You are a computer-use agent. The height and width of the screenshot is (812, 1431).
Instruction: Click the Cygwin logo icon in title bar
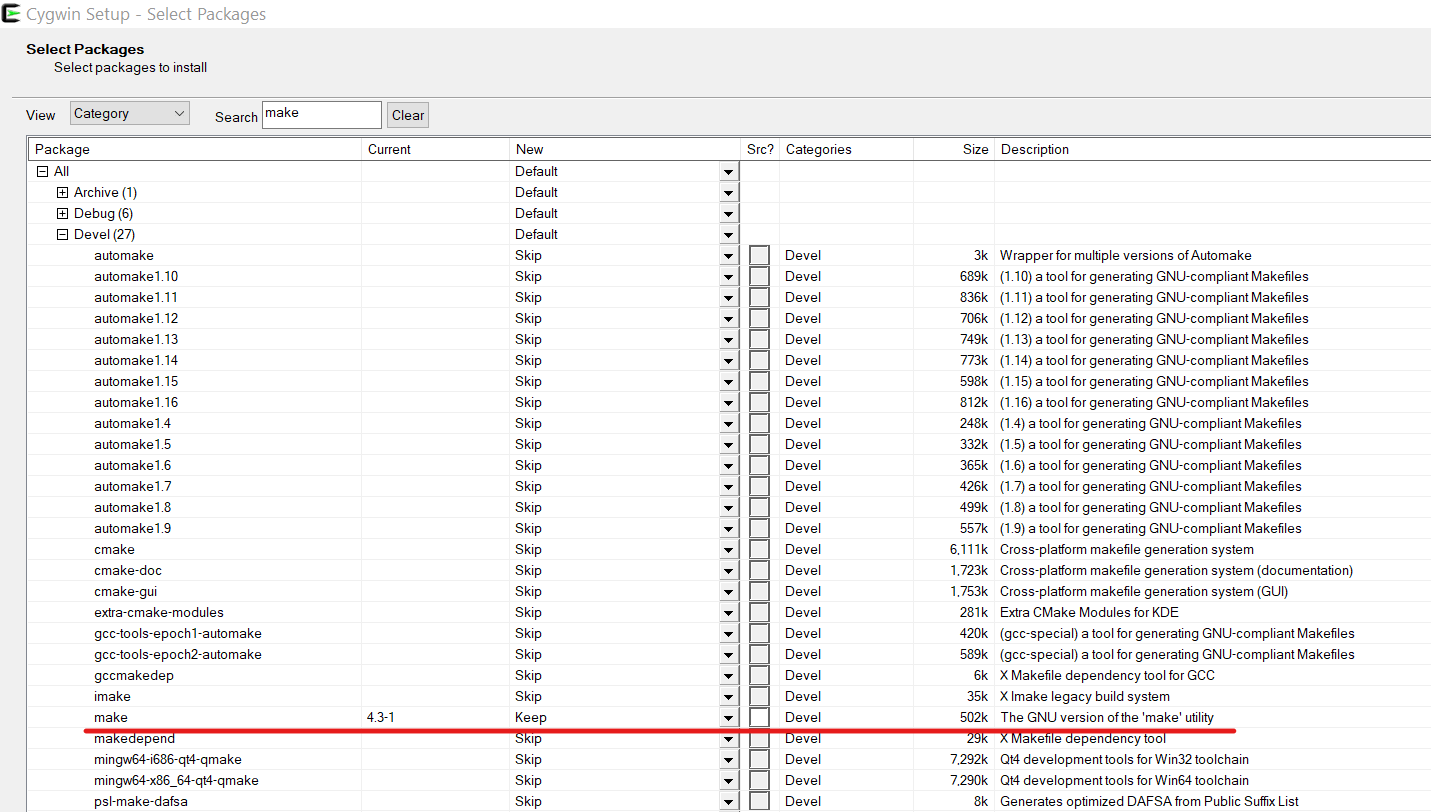click(x=12, y=14)
